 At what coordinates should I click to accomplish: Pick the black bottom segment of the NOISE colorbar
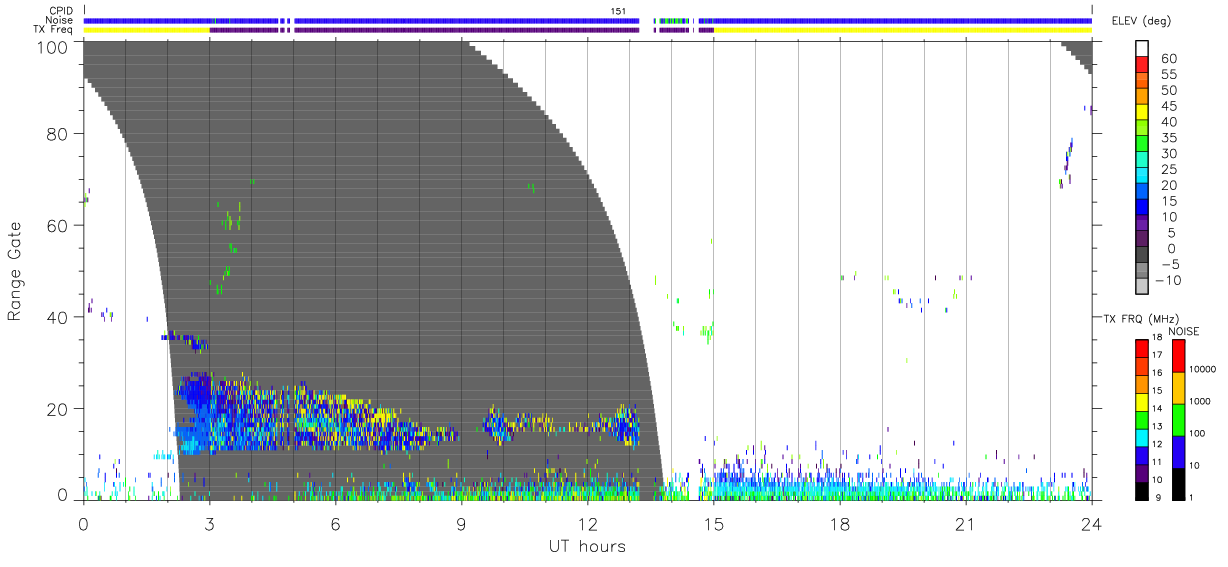tap(1178, 483)
